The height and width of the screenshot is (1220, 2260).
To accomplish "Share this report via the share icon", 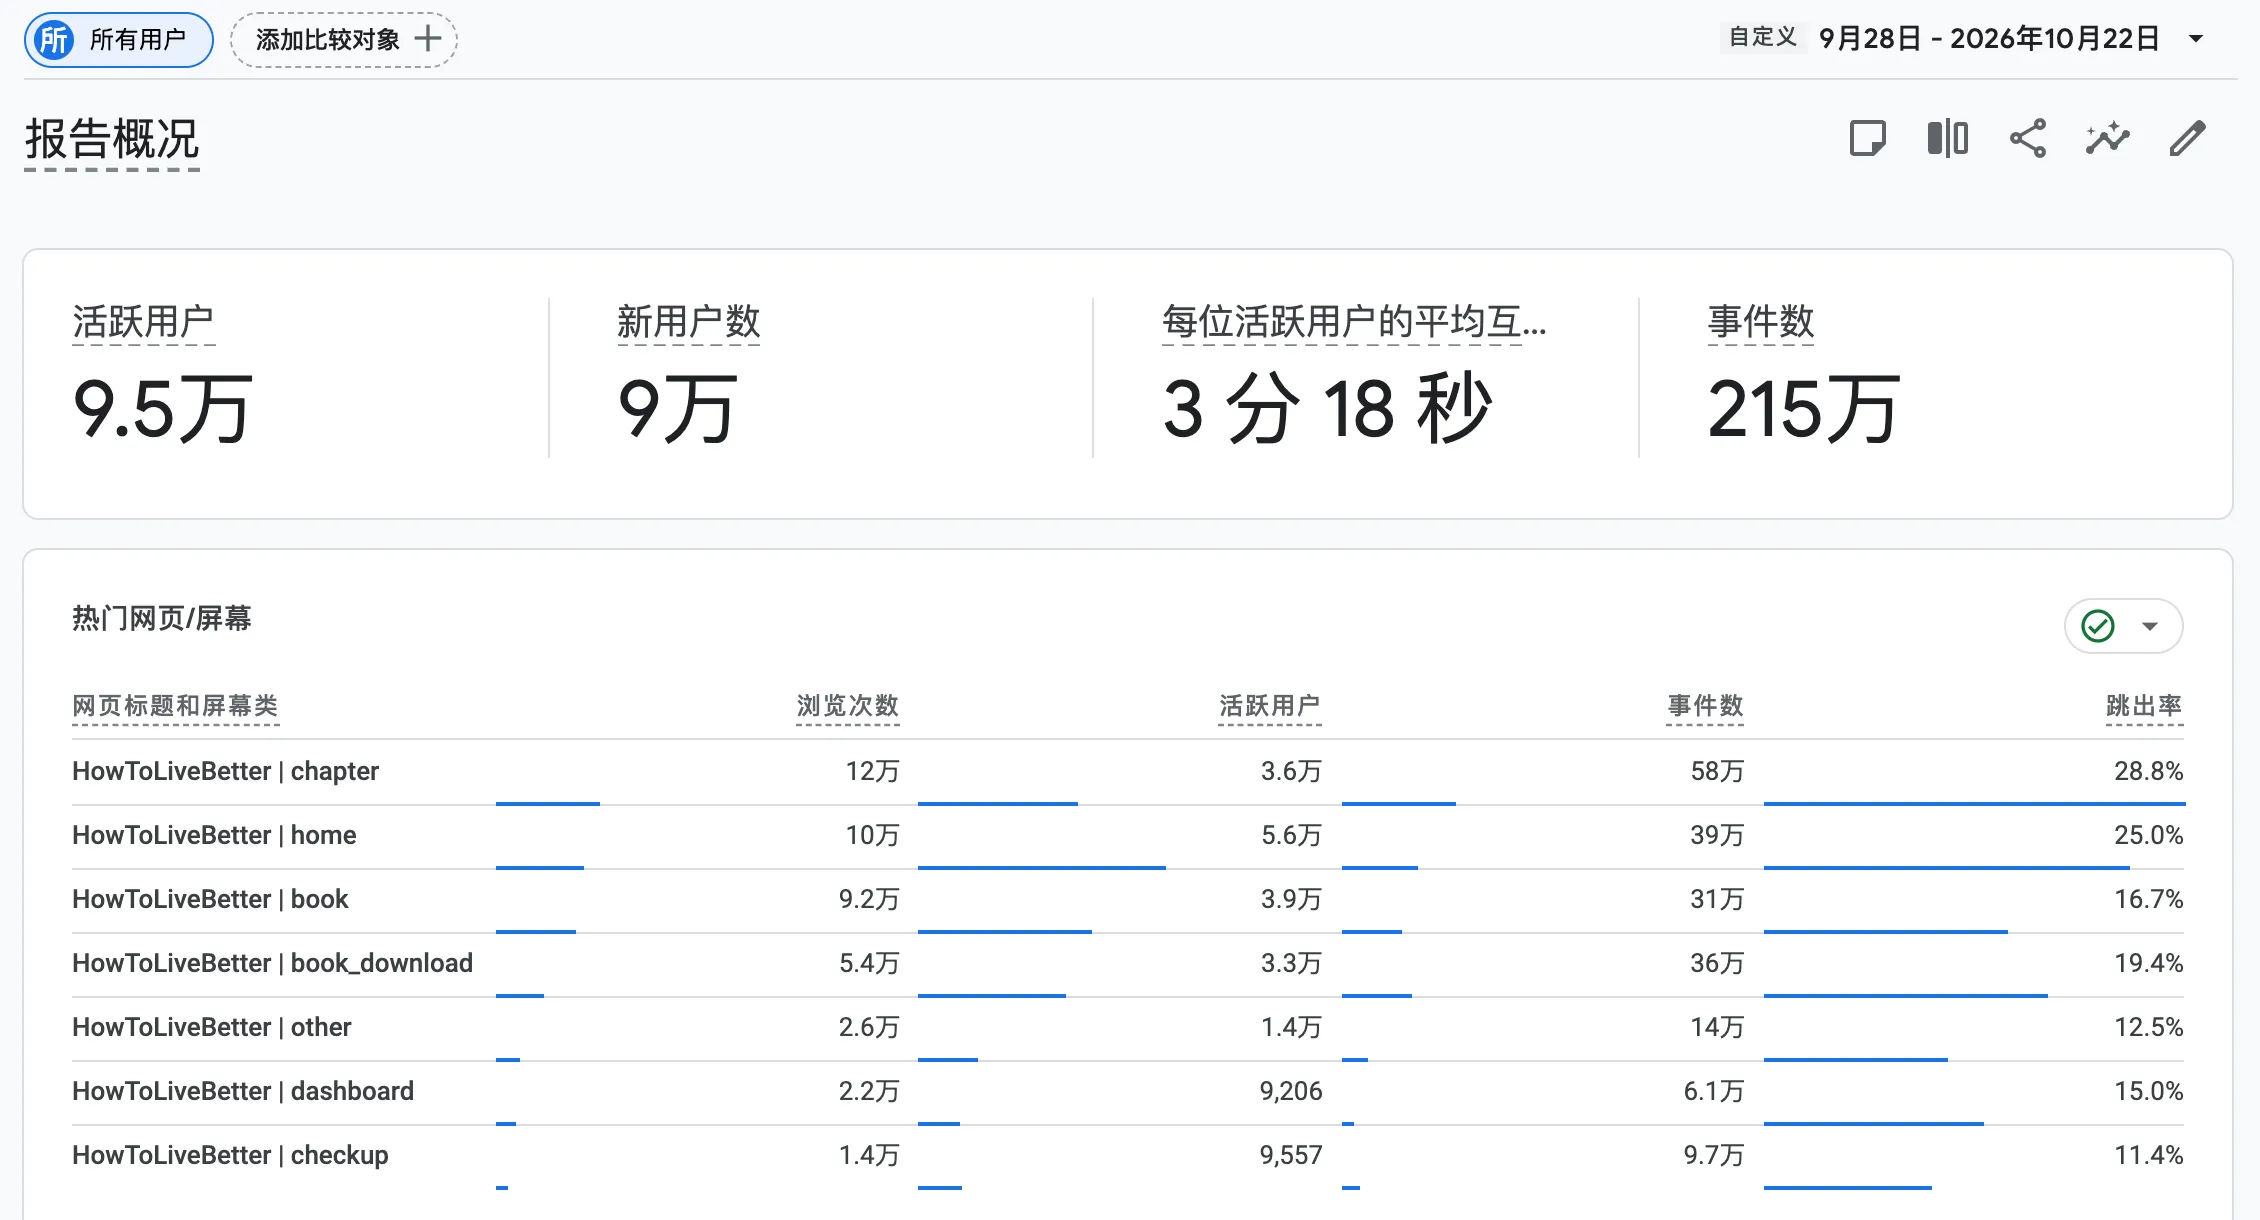I will click(2028, 138).
